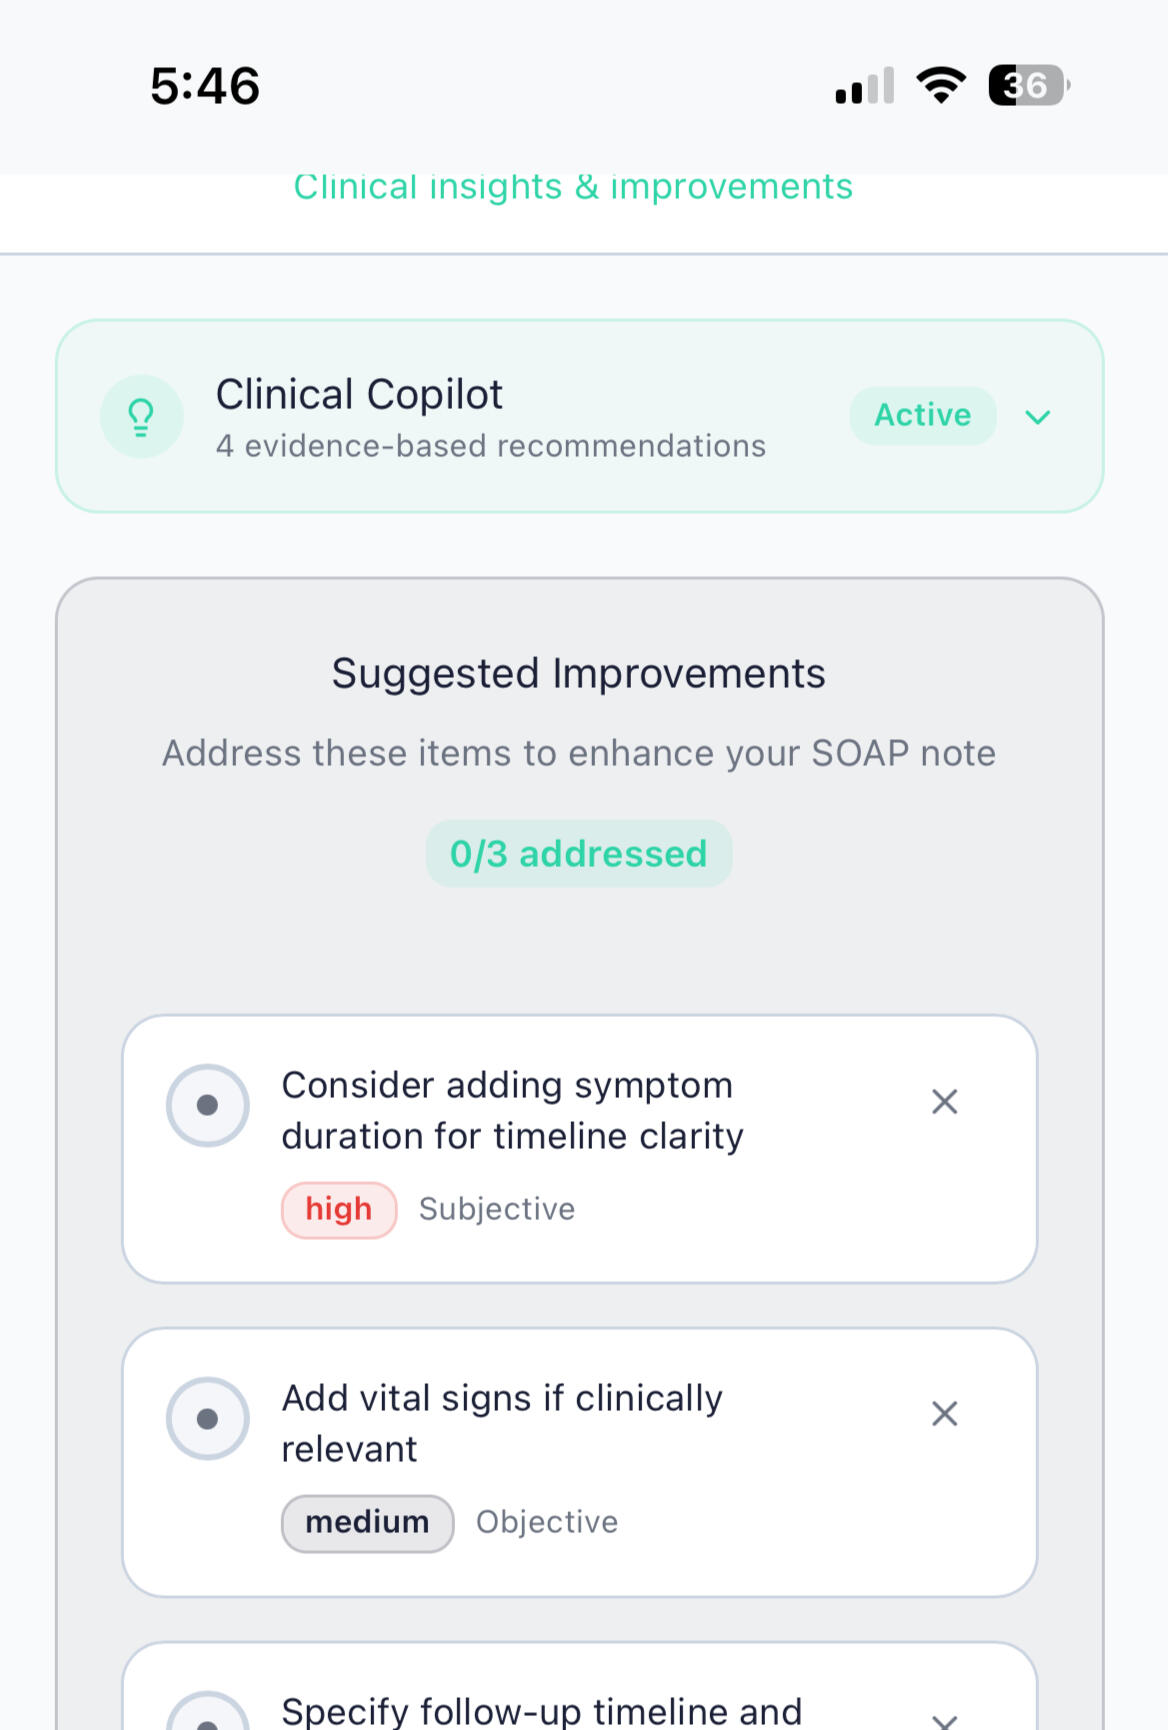Tap the battery indicator icon

[x=1028, y=85]
